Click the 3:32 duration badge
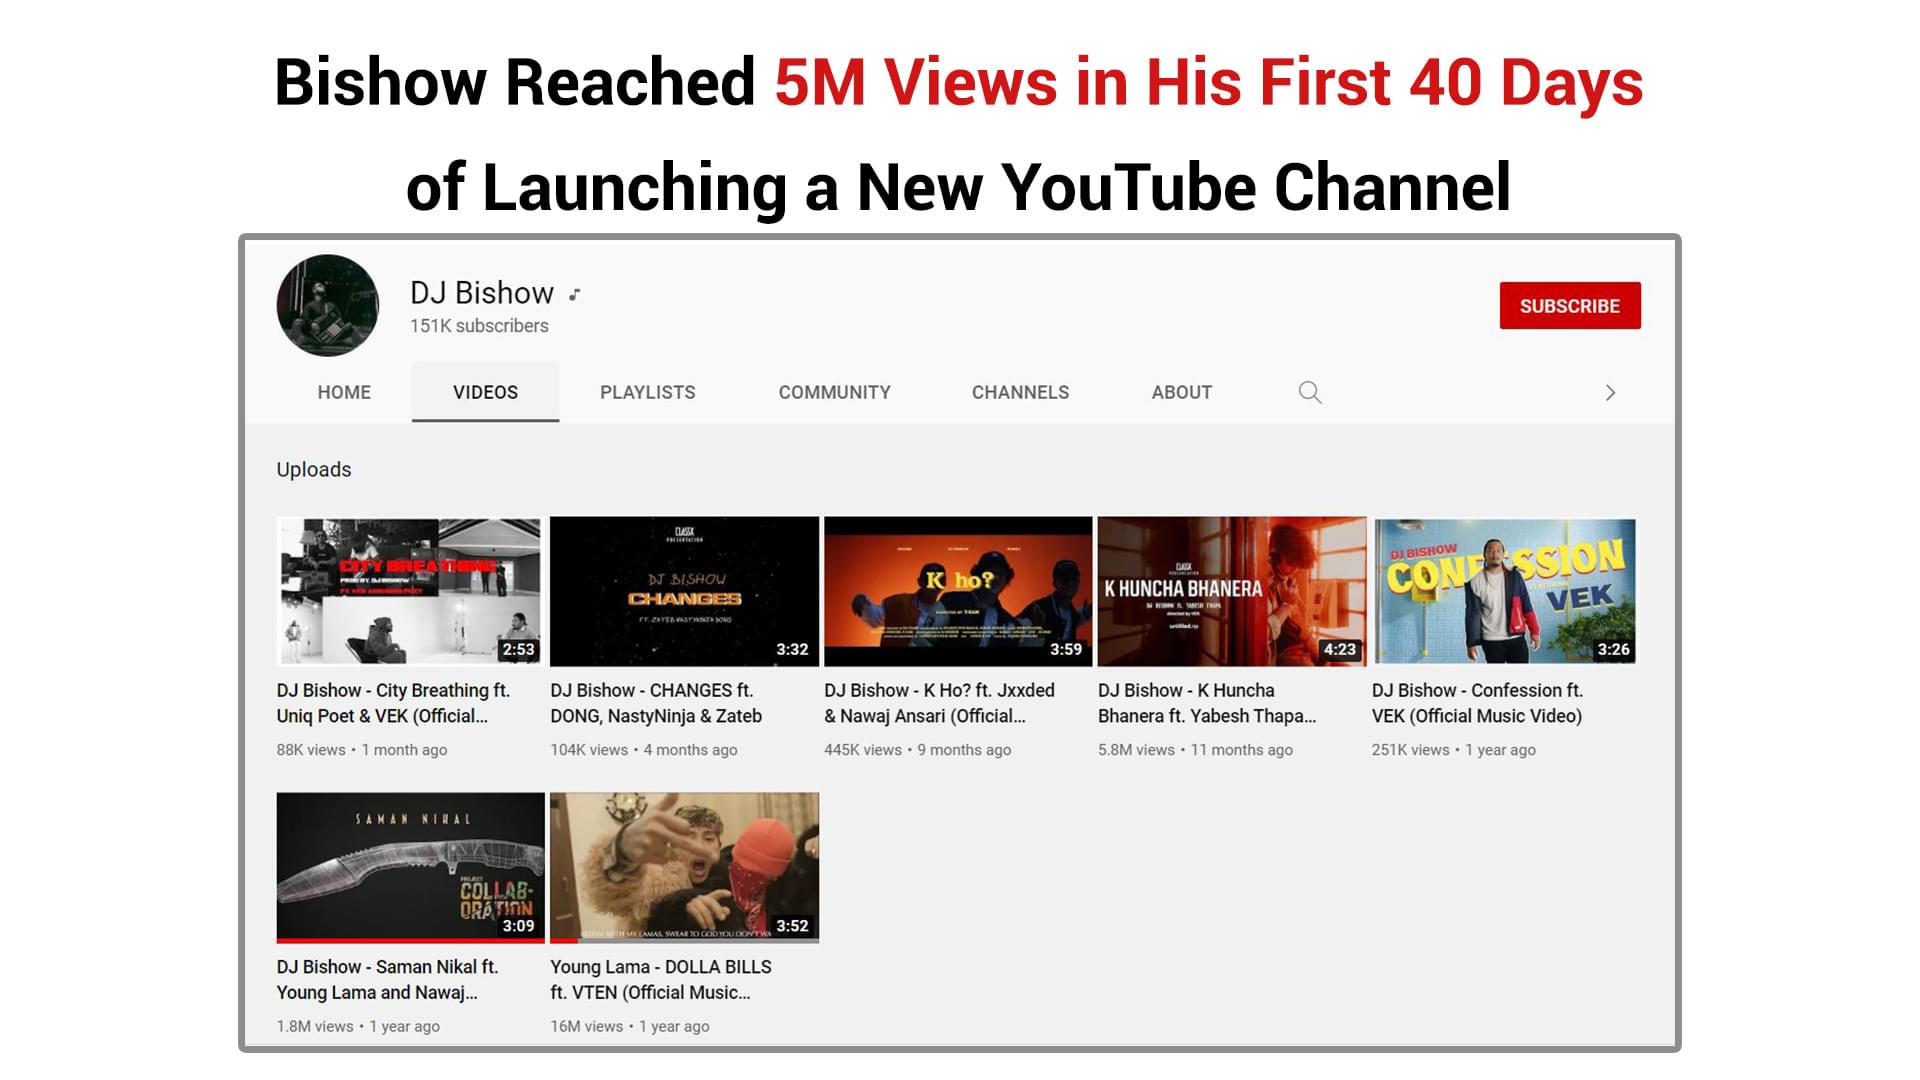 (x=792, y=650)
